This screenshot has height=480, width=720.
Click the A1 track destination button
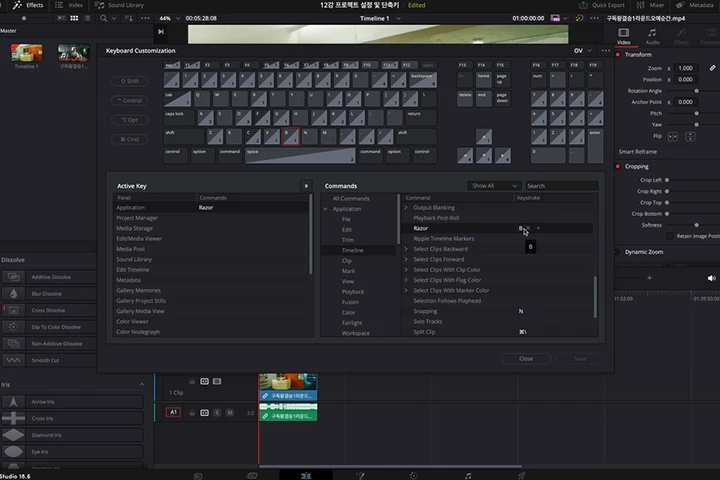[x=173, y=412]
